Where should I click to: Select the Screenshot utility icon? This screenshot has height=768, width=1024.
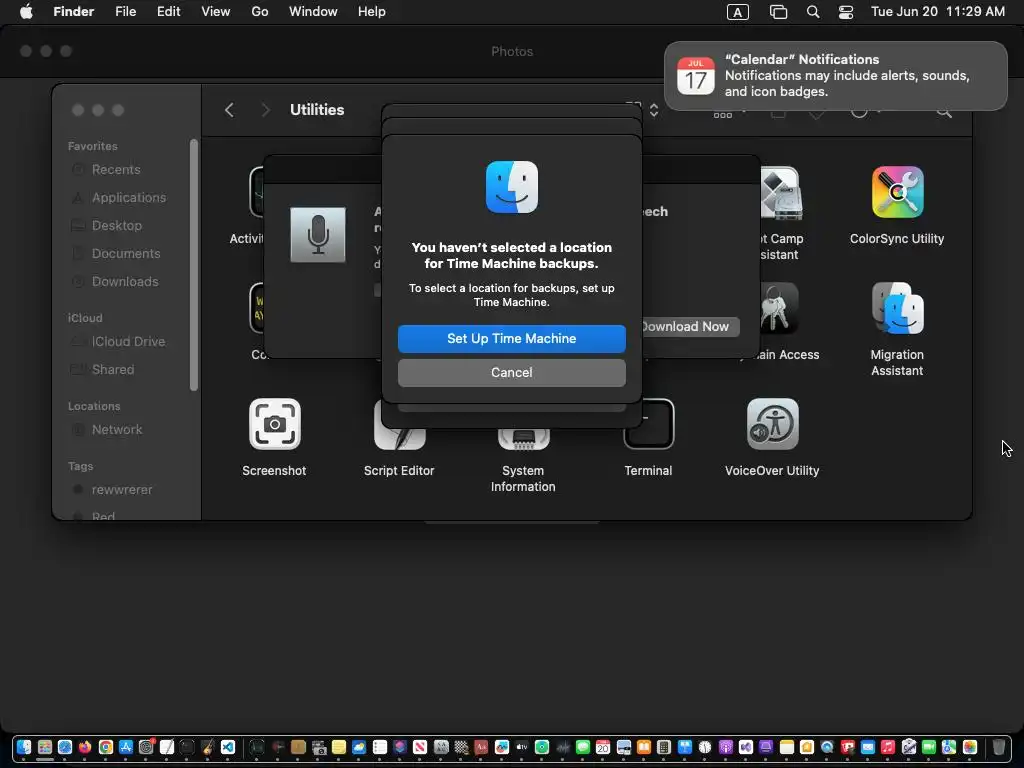(x=274, y=424)
